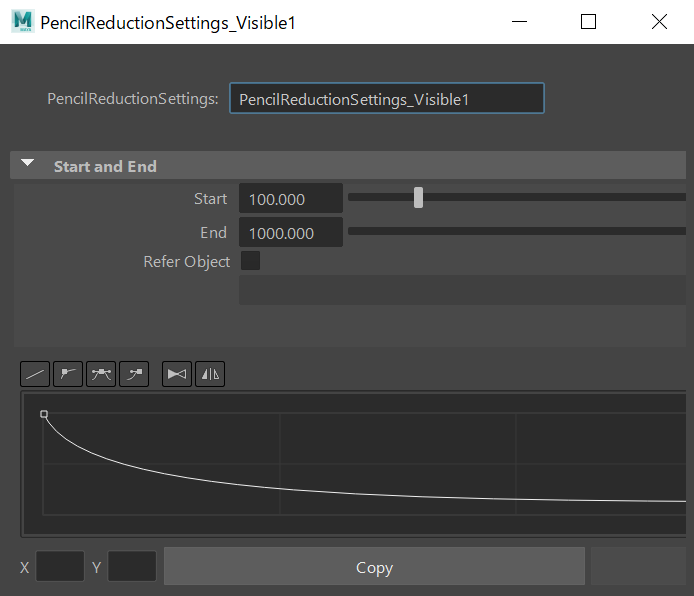This screenshot has width=694, height=596.
Task: Enable the Refer Object checkbox
Action: pos(251,261)
